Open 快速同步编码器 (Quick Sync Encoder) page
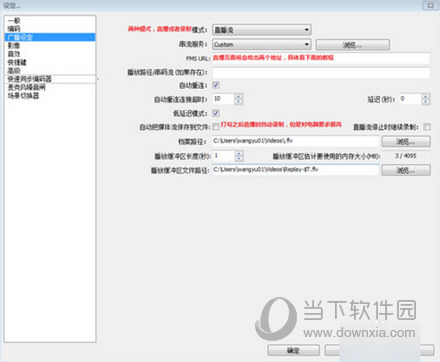 pos(30,79)
